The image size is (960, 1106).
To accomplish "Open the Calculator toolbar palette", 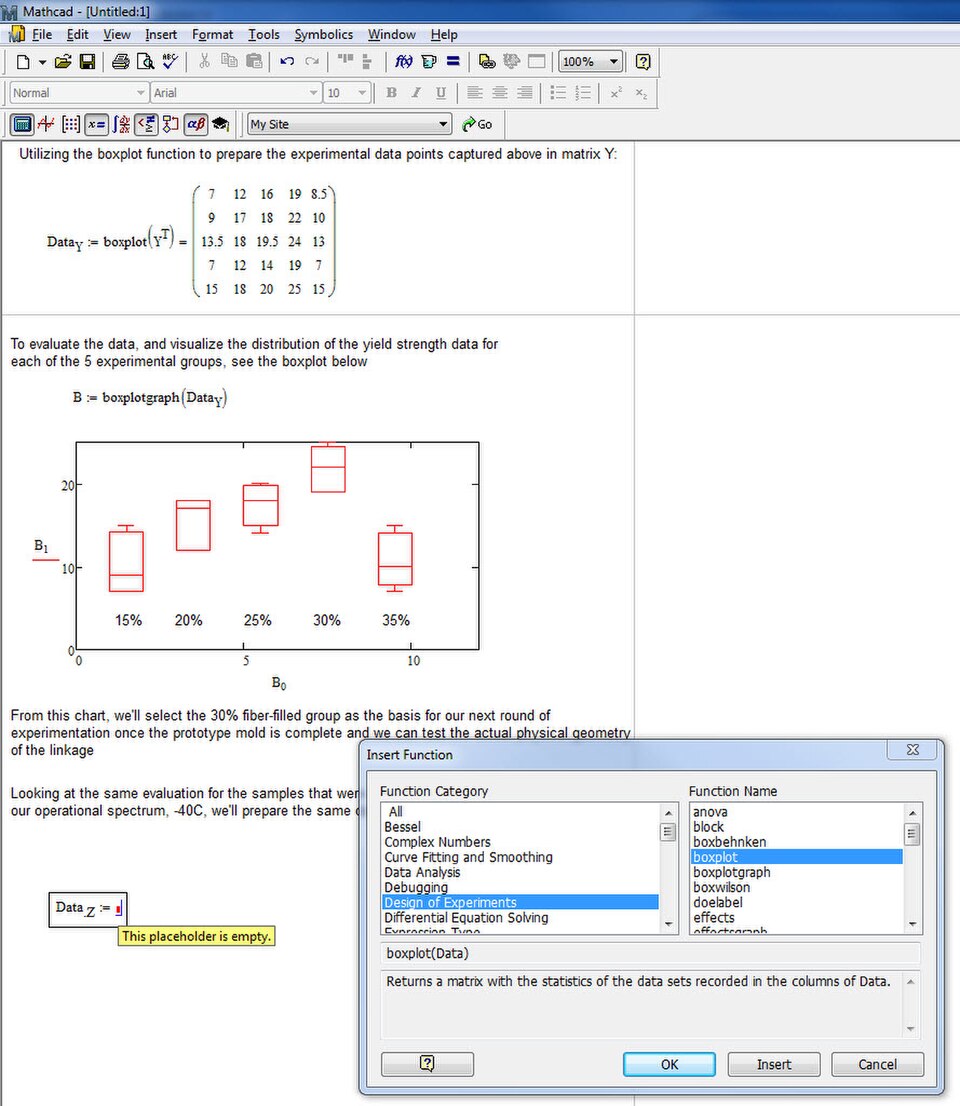I will coord(23,125).
